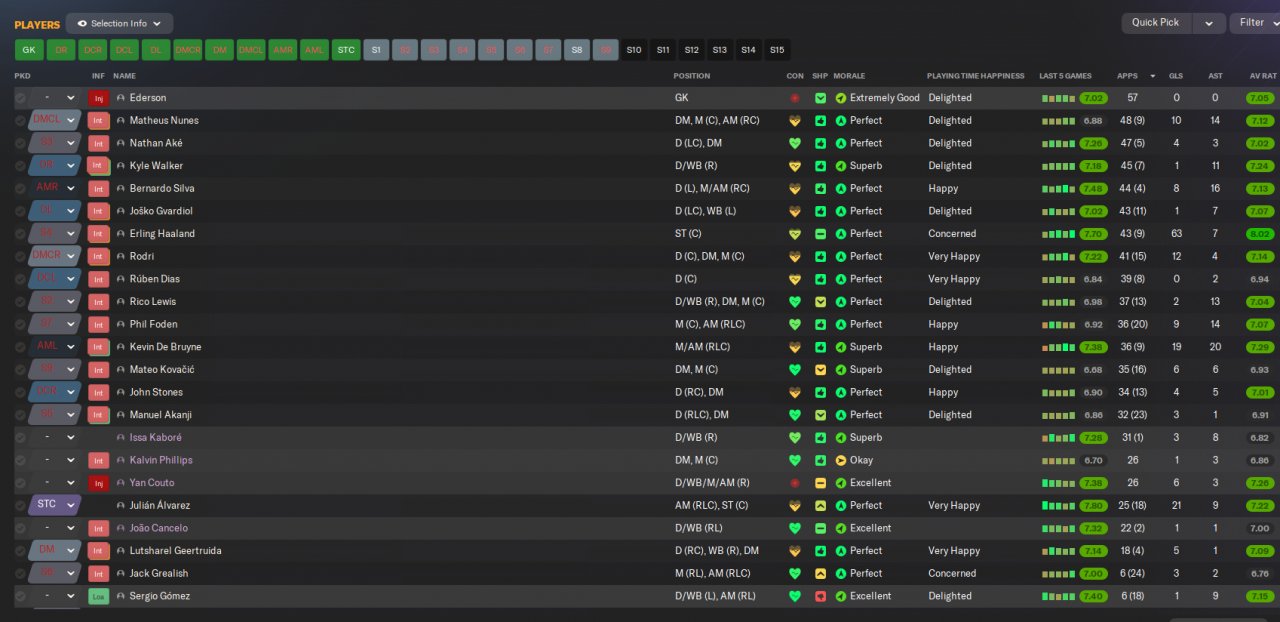The width and height of the screenshot is (1280, 622).
Task: Click Erling Haaland's match sharpness icon
Action: 820,234
